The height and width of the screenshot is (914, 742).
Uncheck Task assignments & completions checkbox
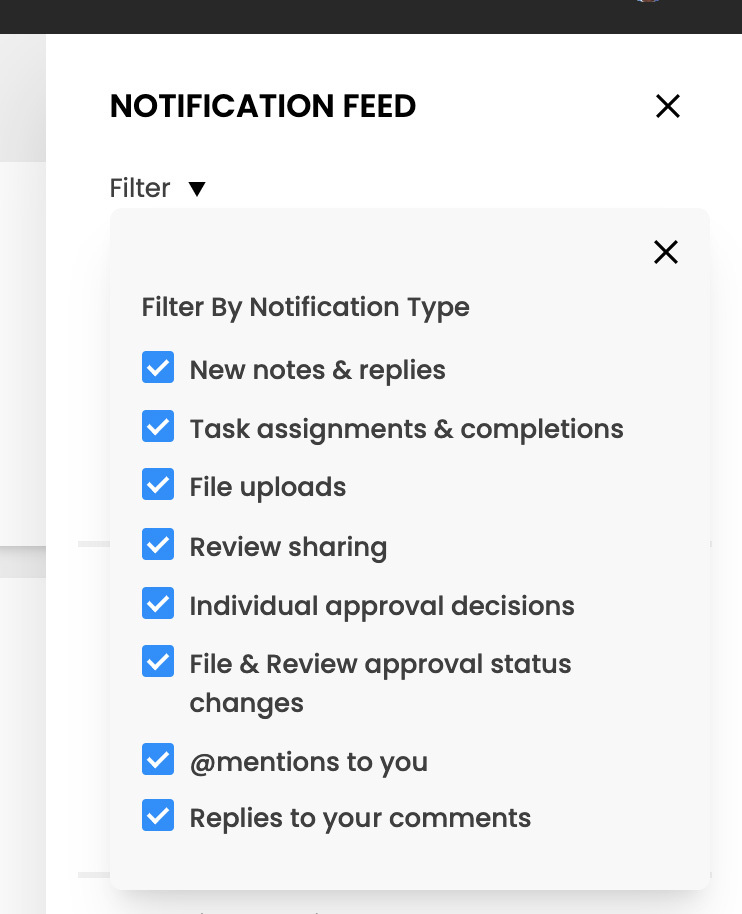(x=158, y=427)
